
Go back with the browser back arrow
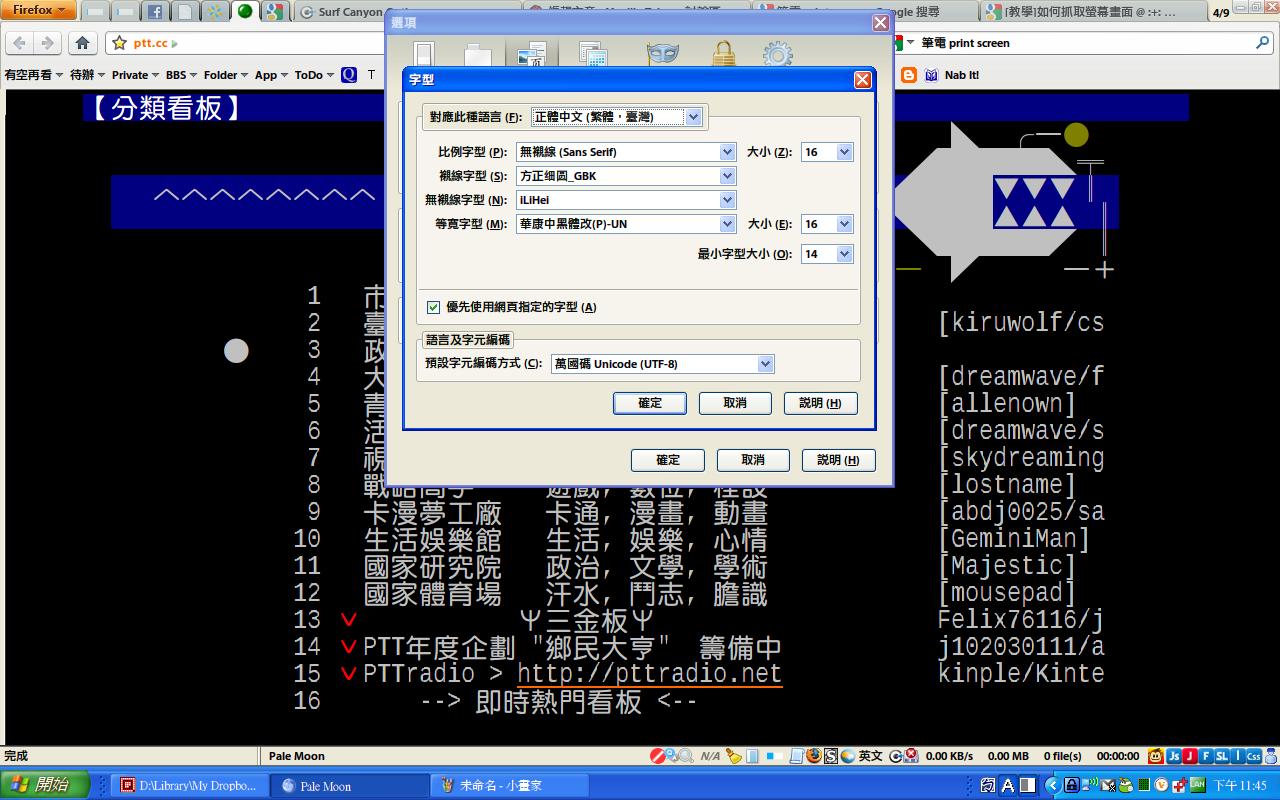click(x=21, y=43)
